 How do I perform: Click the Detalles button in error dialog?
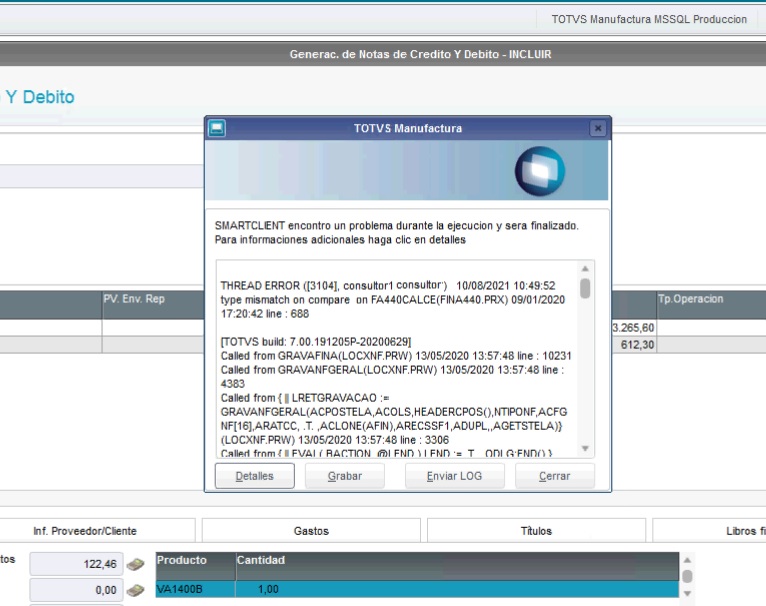[x=255, y=476]
